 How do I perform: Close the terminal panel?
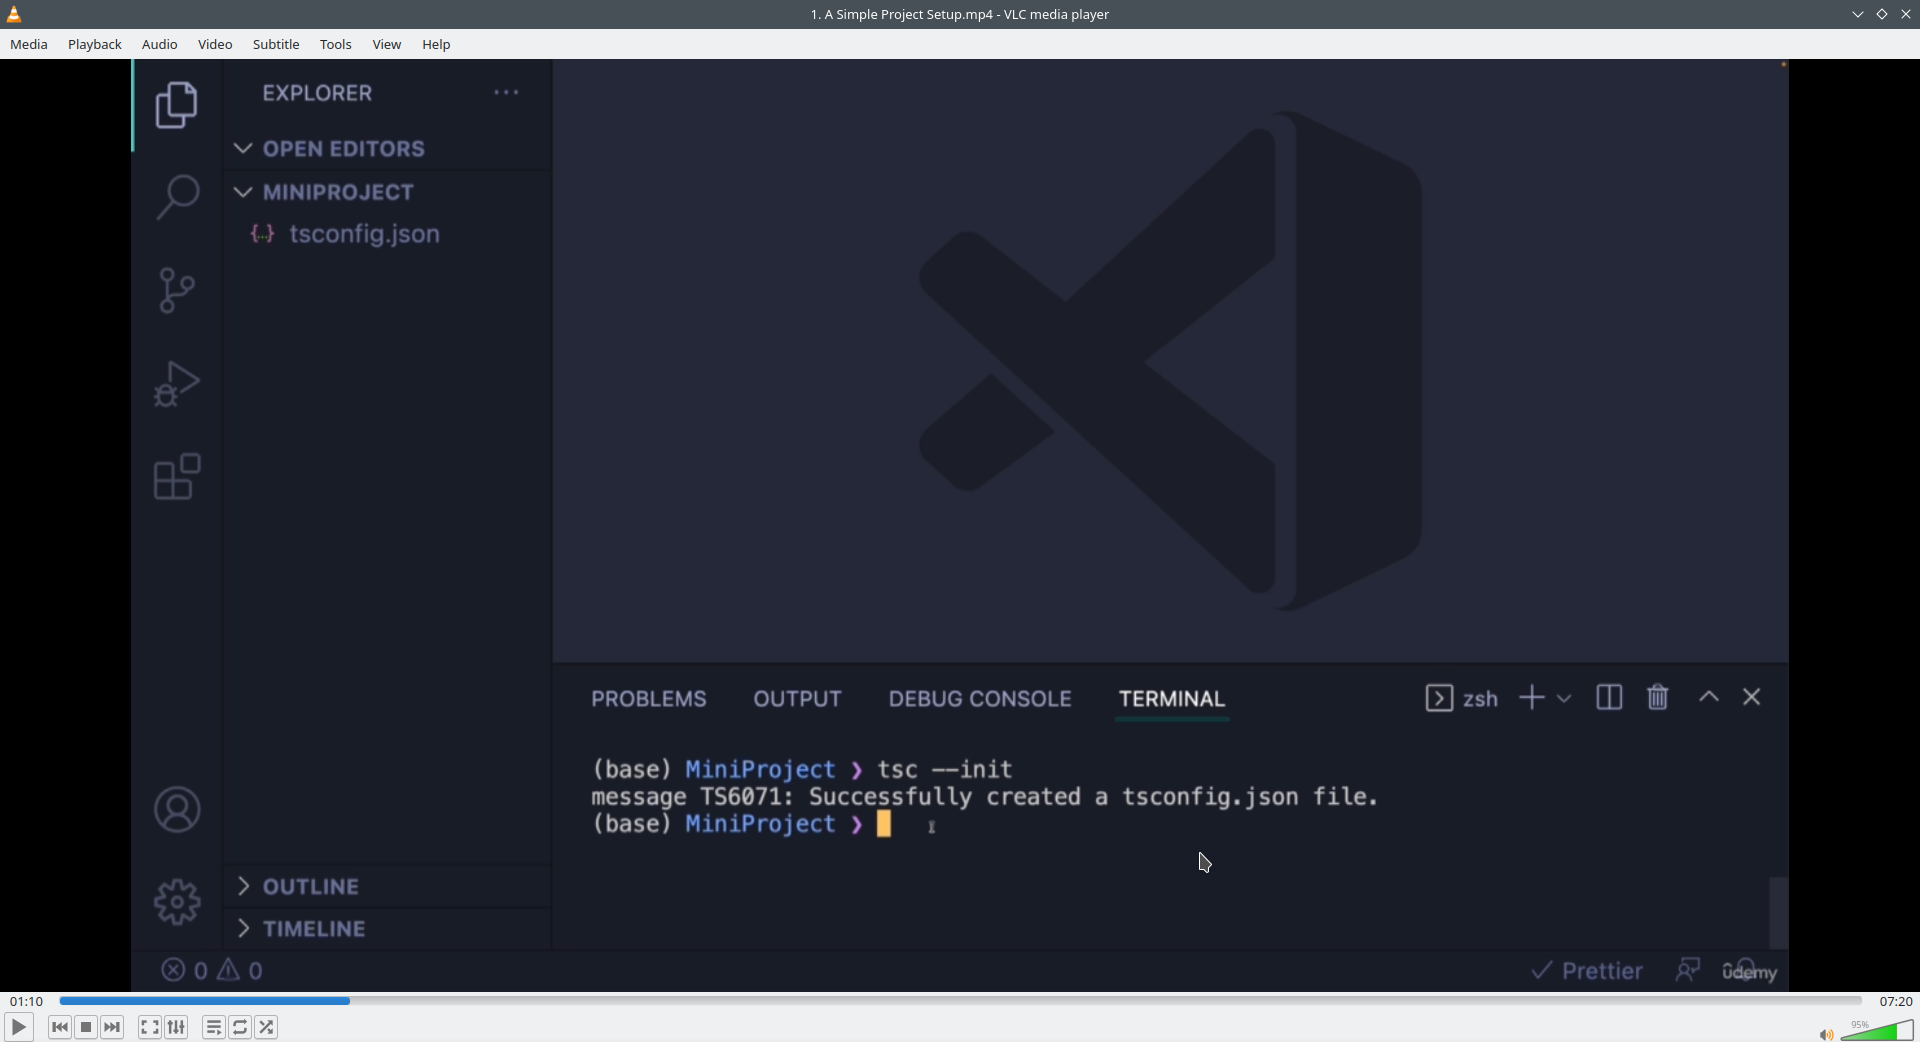pyautogui.click(x=1752, y=697)
